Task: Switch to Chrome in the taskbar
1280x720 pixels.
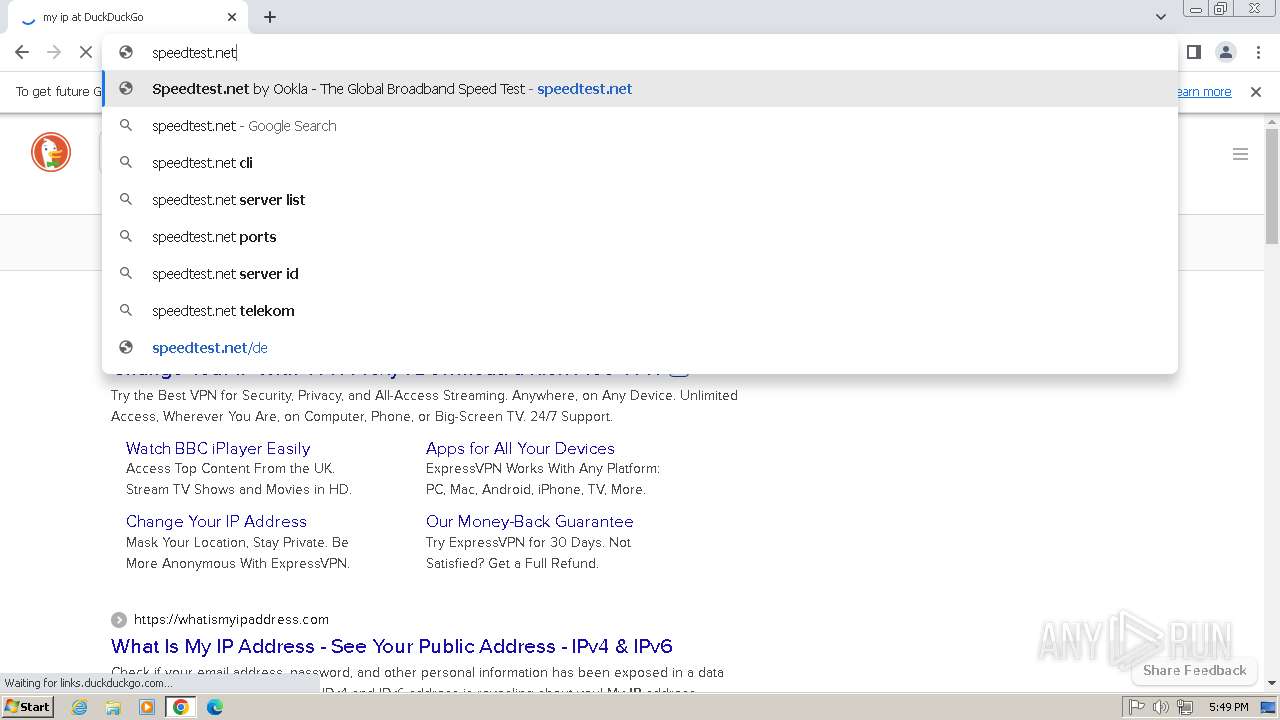Action: coord(181,707)
